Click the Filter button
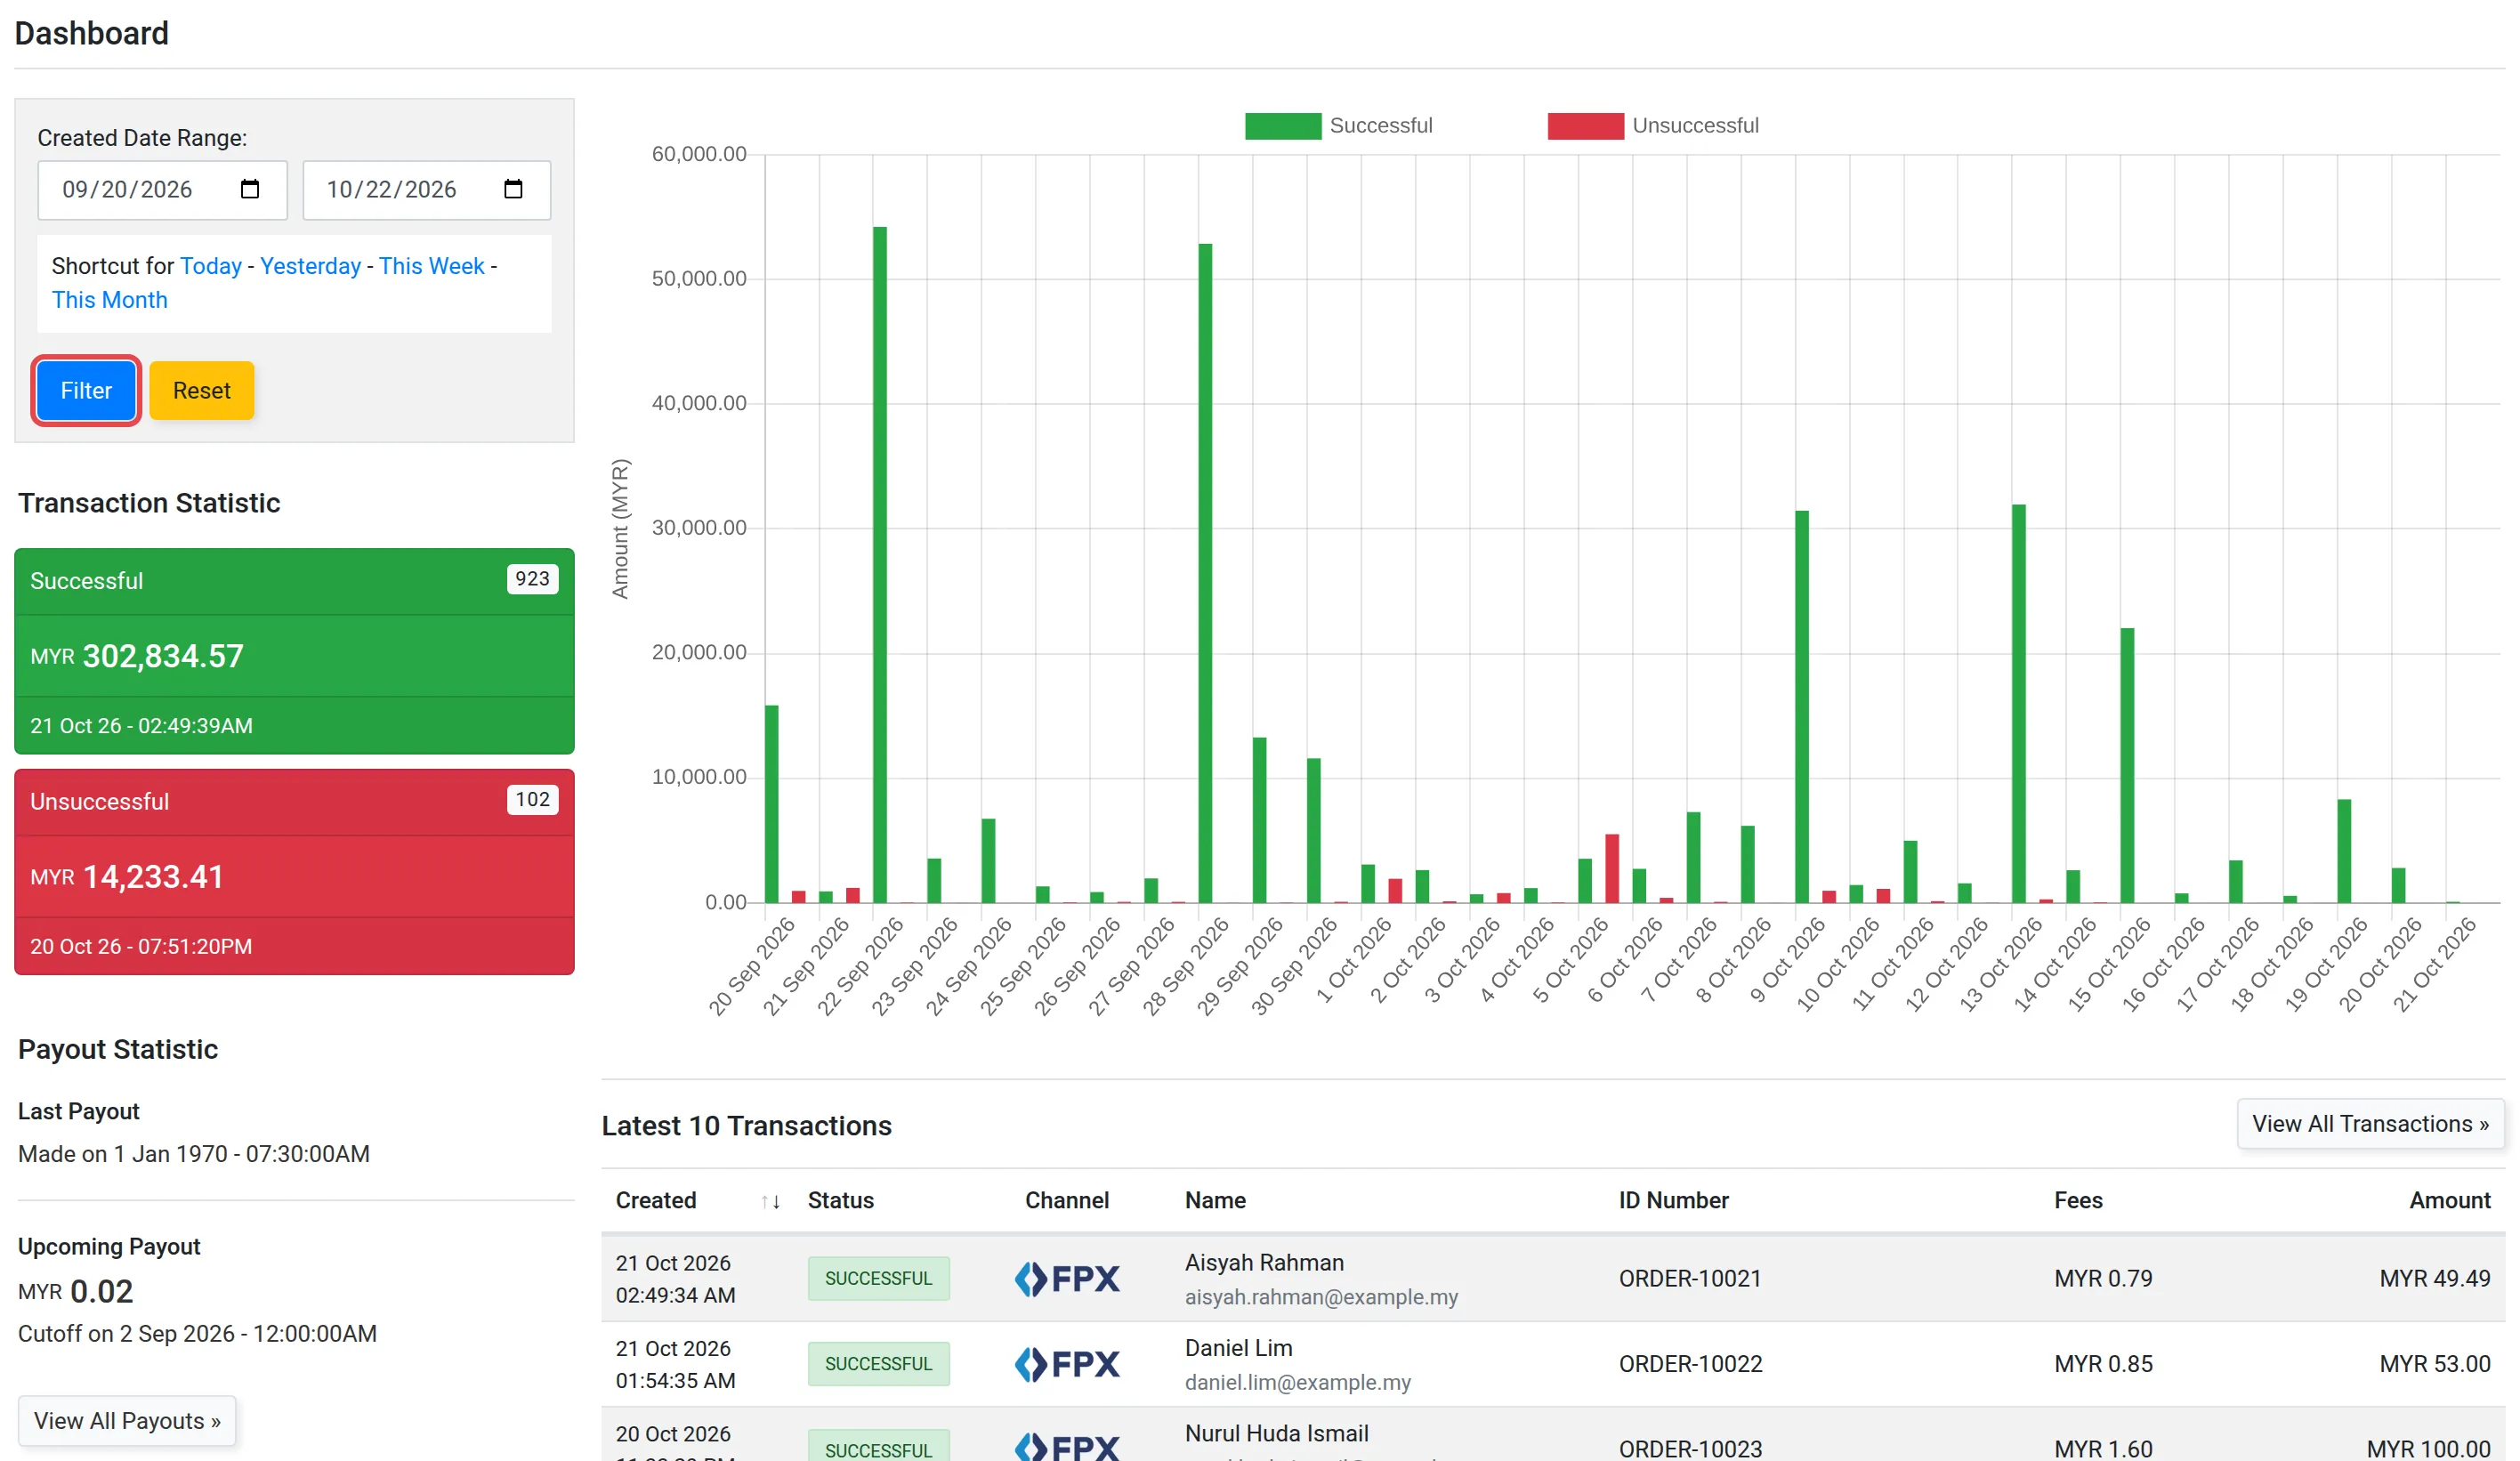 click(86, 390)
